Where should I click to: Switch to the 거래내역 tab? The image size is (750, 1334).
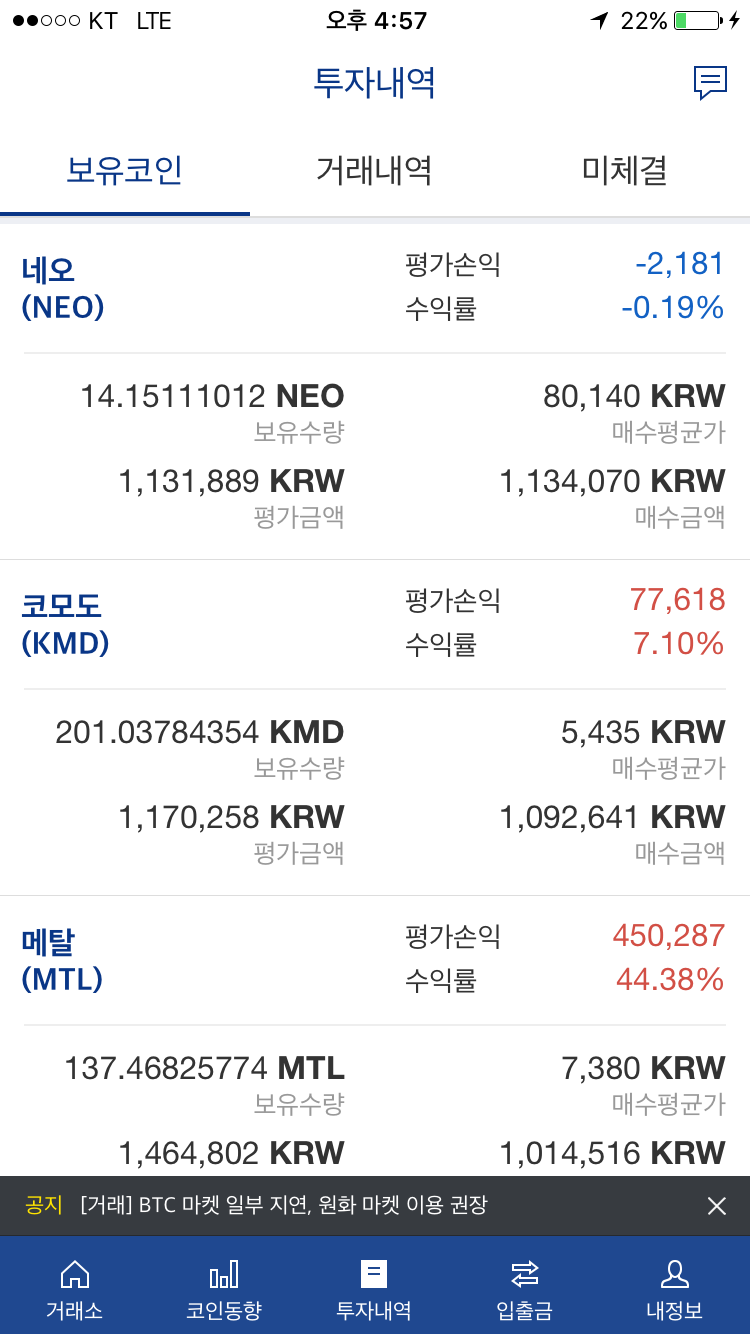click(x=374, y=170)
